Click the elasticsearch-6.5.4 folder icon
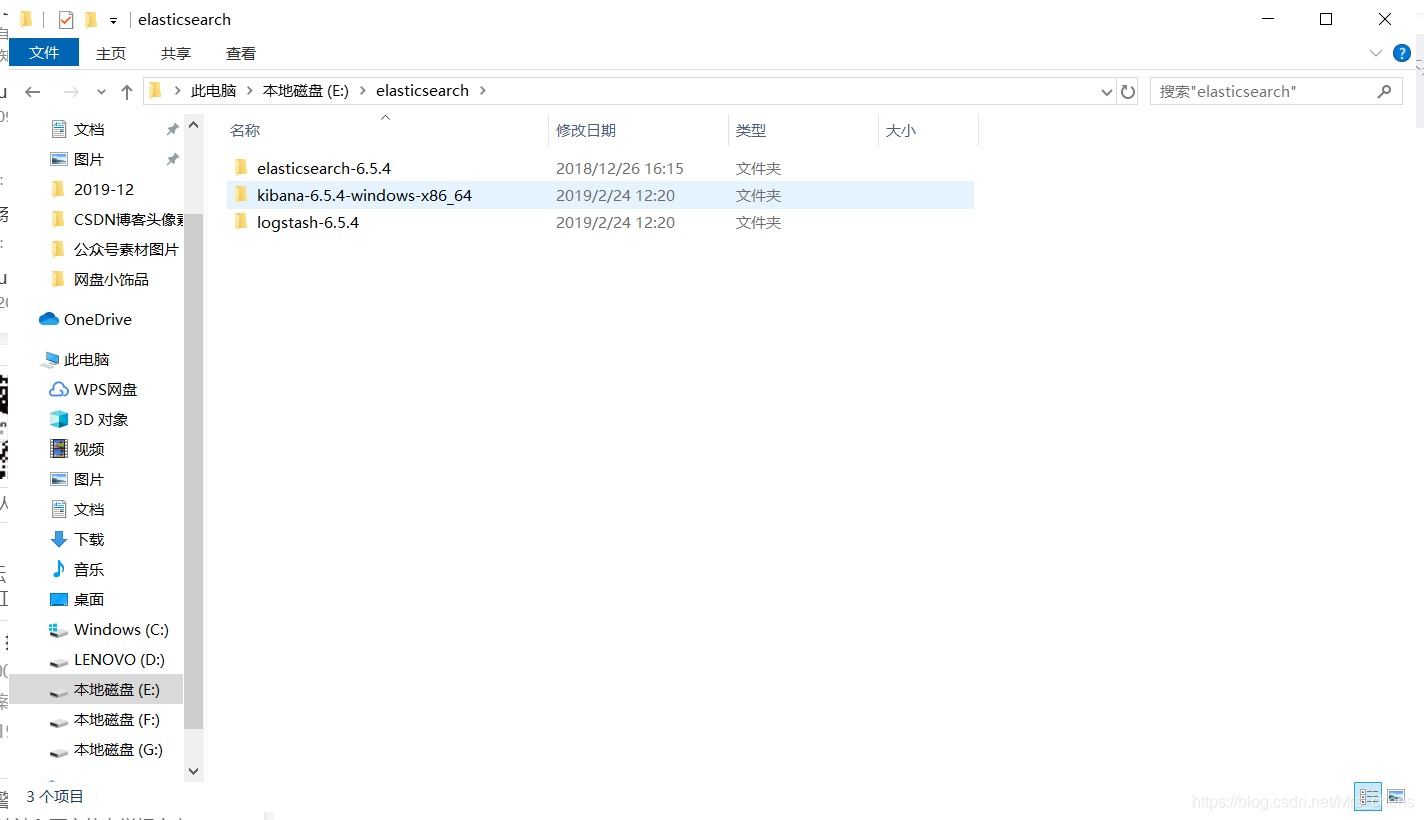The height and width of the screenshot is (820, 1424). (240, 167)
